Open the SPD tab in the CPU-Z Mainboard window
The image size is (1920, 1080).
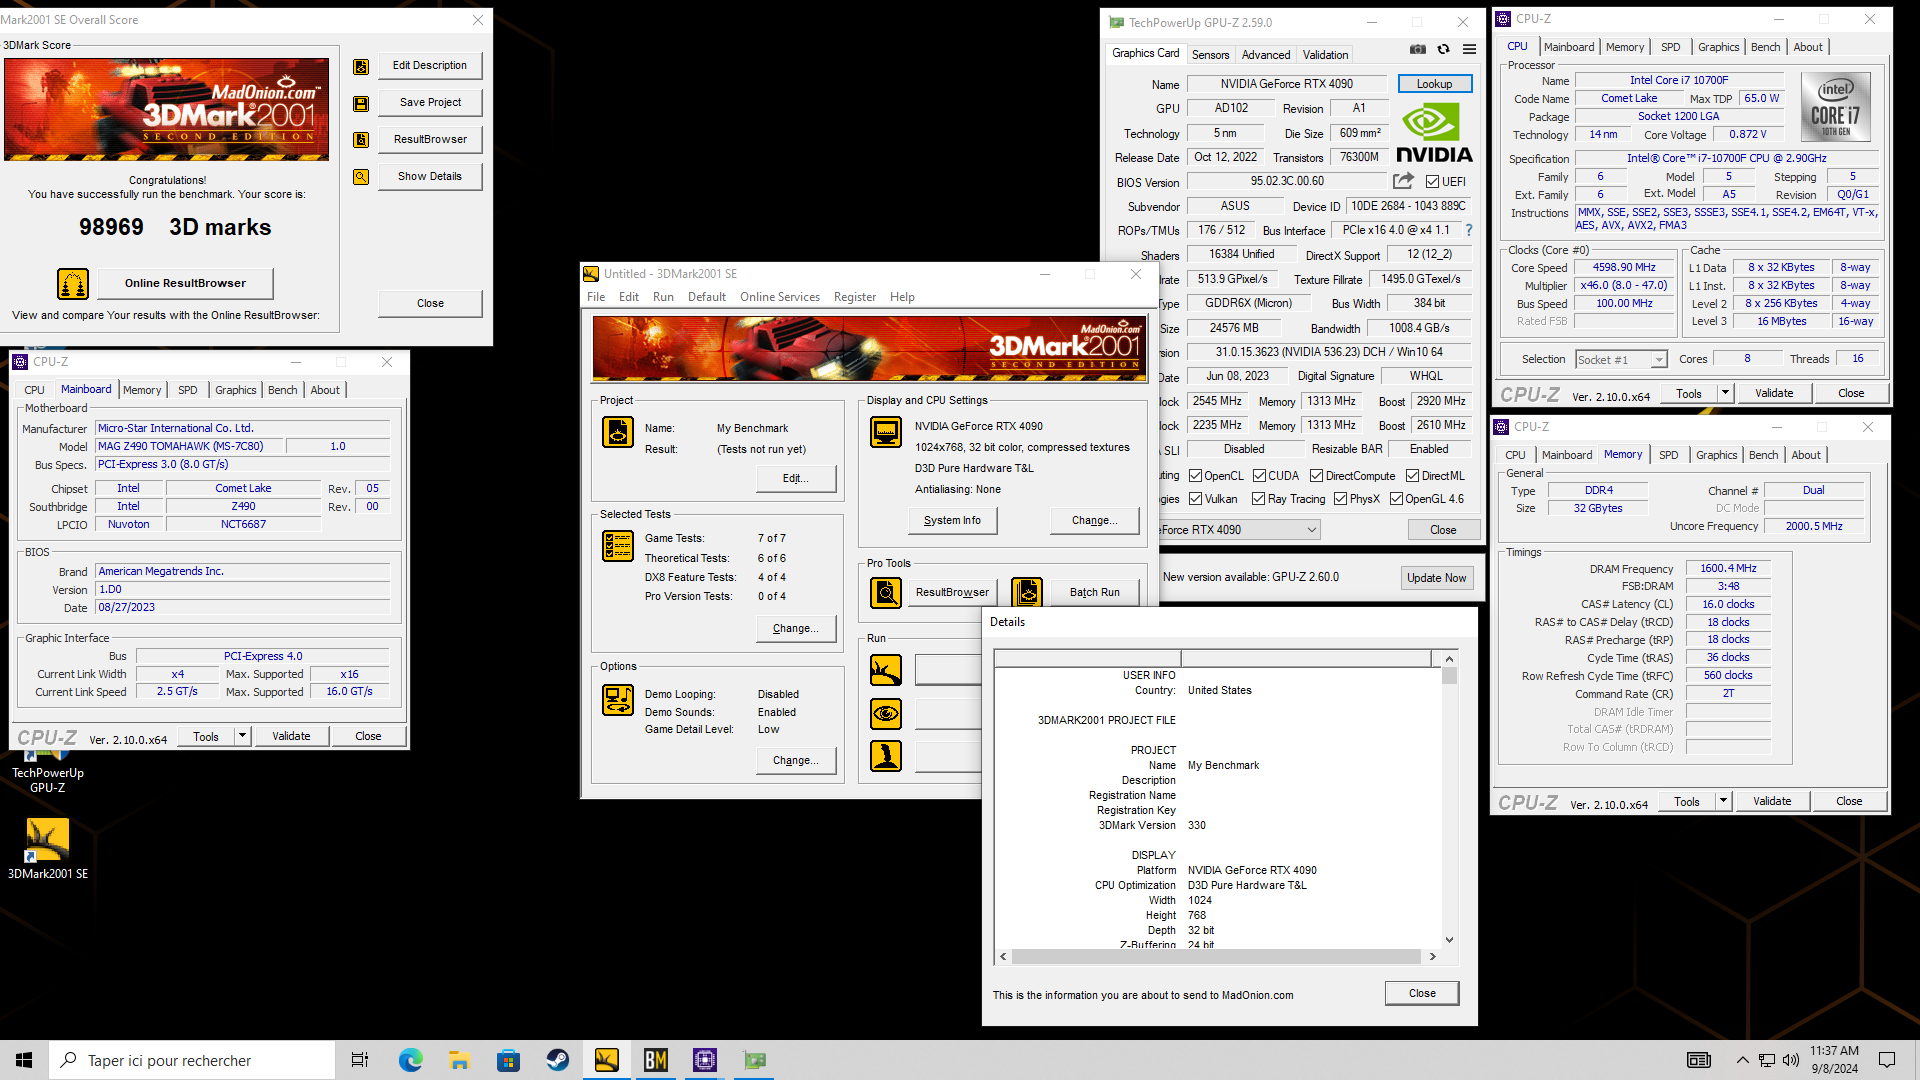coord(188,390)
